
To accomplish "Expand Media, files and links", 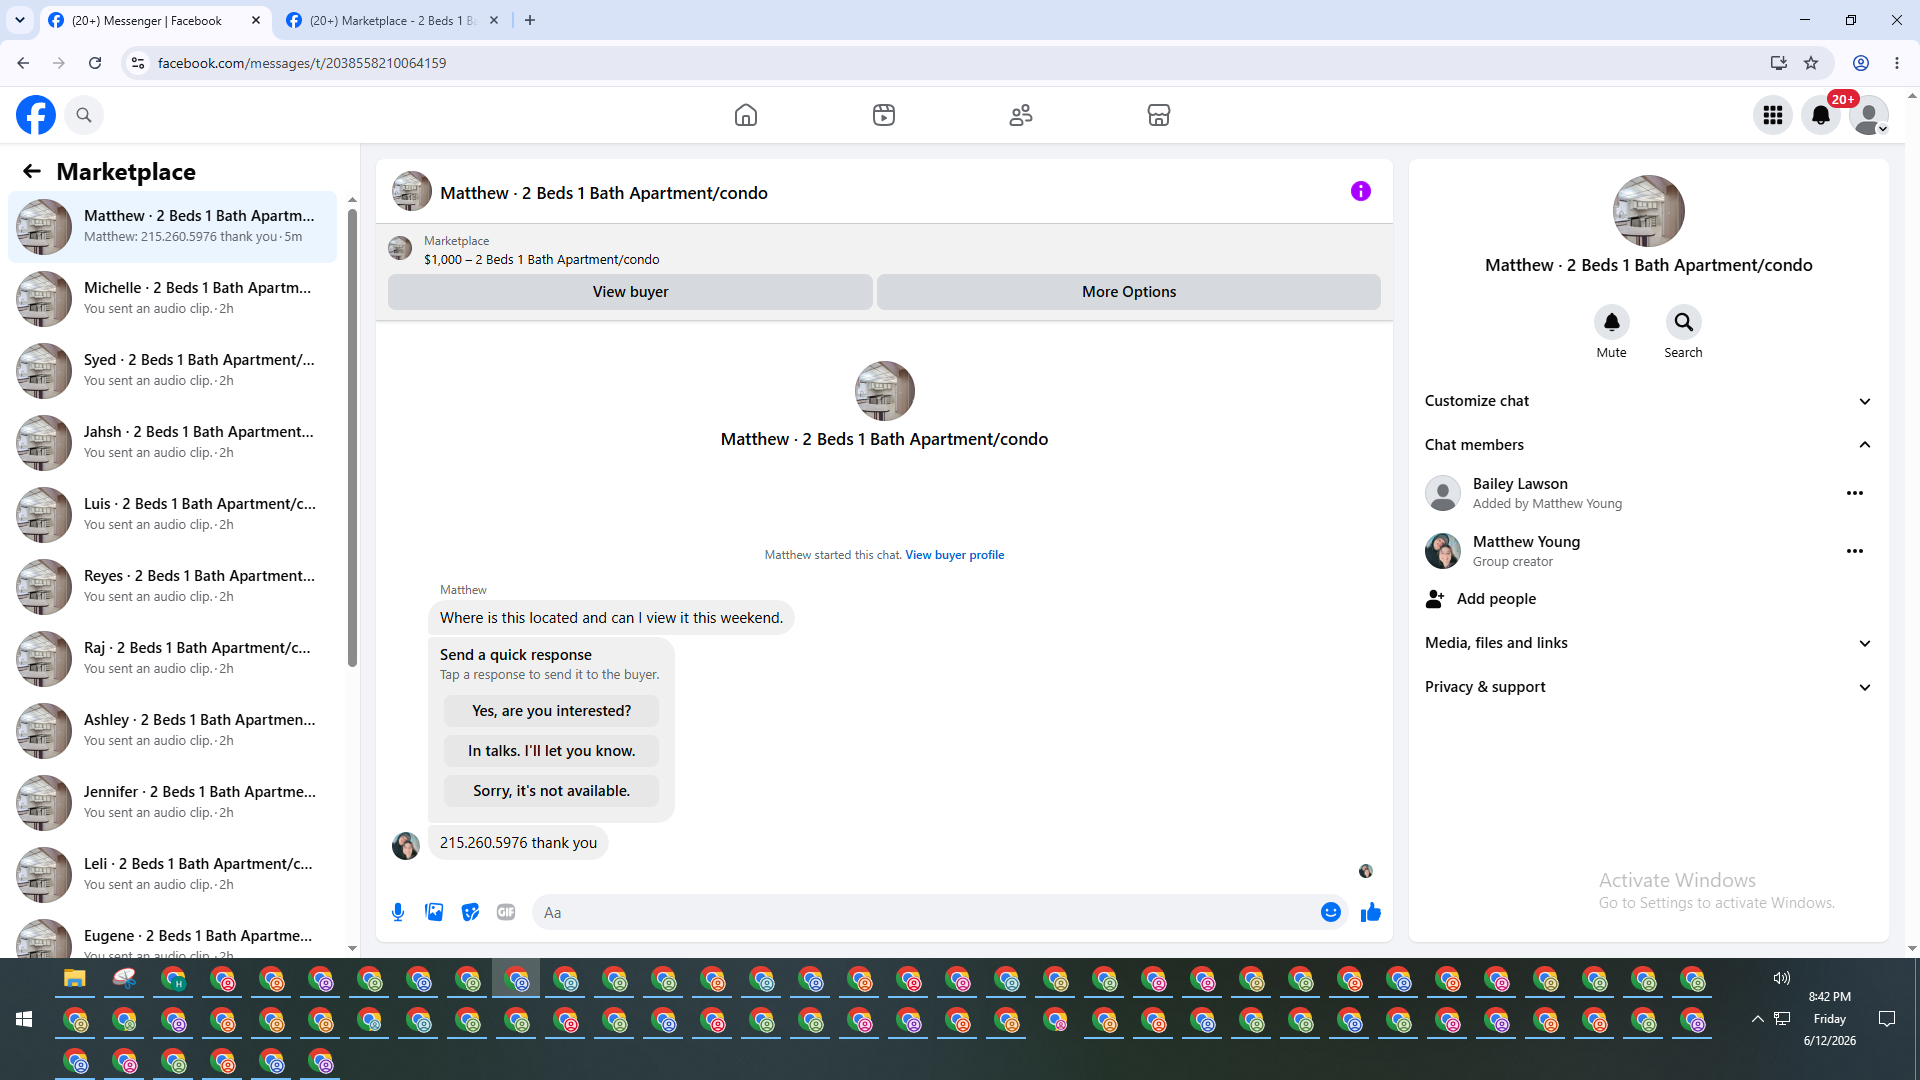I will click(x=1649, y=643).
